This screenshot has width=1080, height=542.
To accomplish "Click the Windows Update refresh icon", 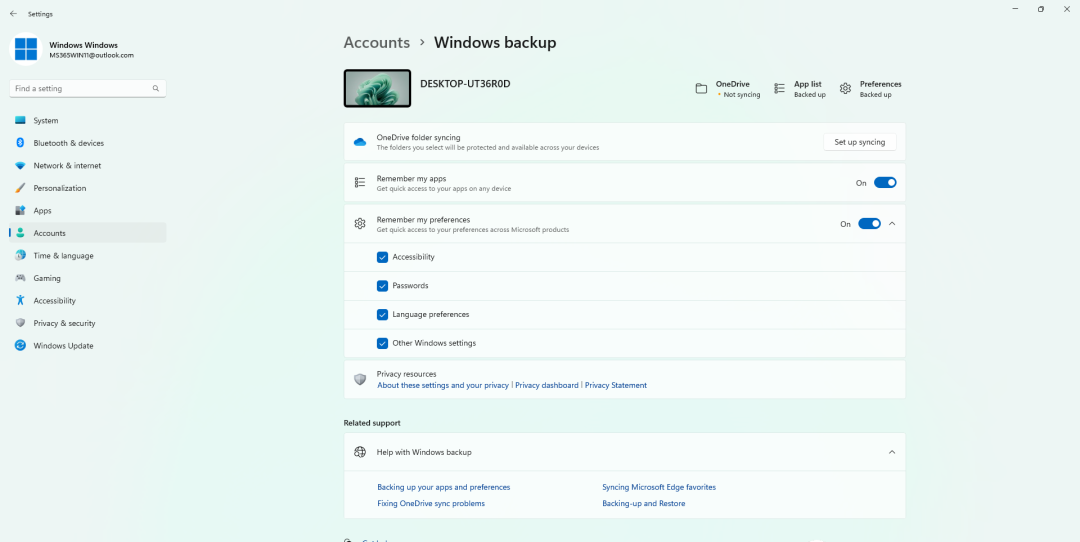I will click(20, 346).
